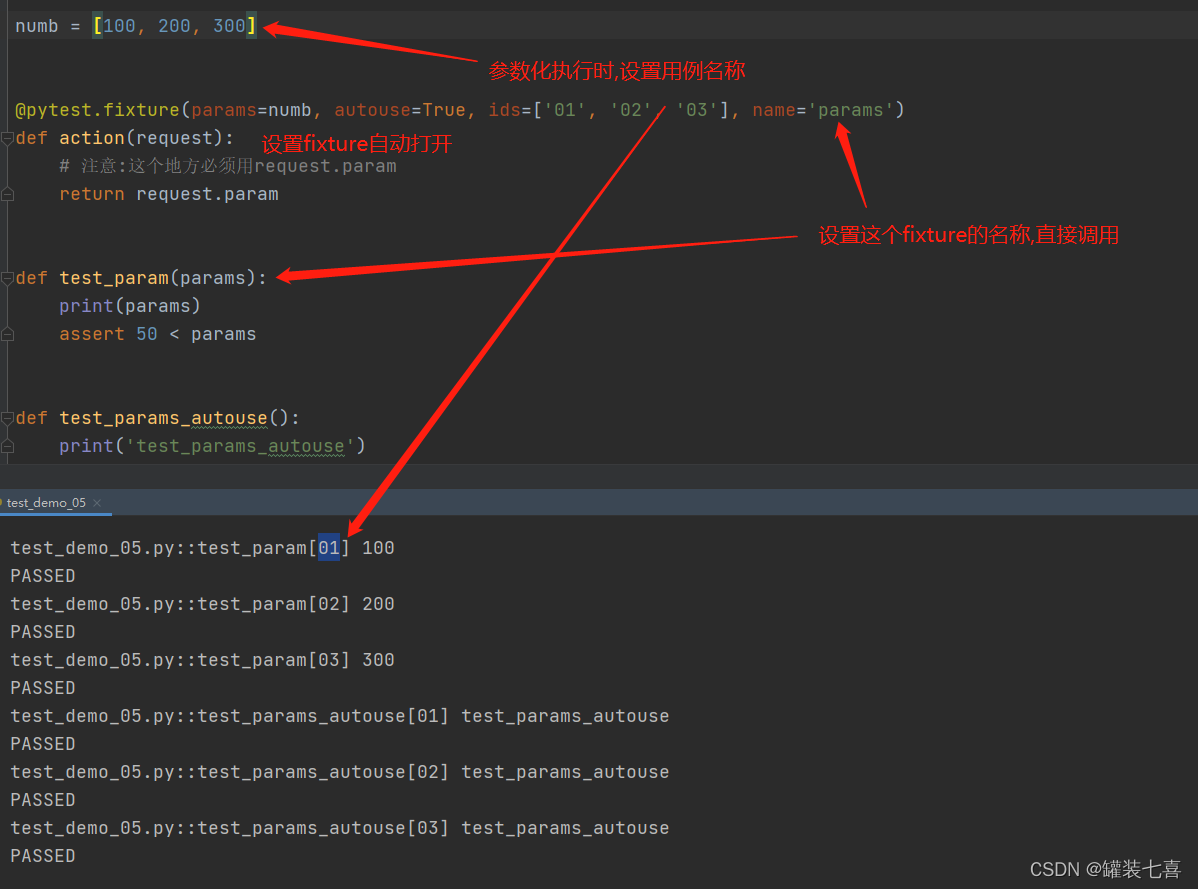
Task: Click the return request.param line
Action: pyautogui.click(x=169, y=195)
